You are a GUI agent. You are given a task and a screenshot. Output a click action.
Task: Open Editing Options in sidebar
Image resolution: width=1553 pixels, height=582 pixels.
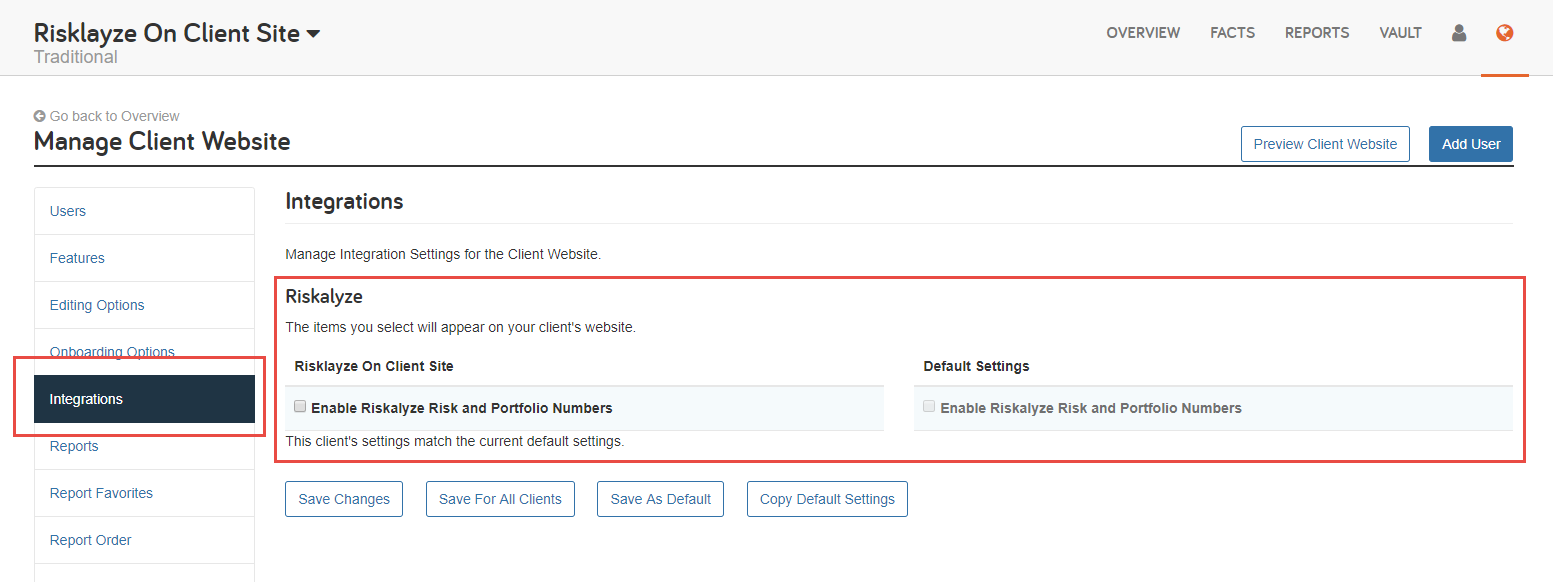[144, 305]
